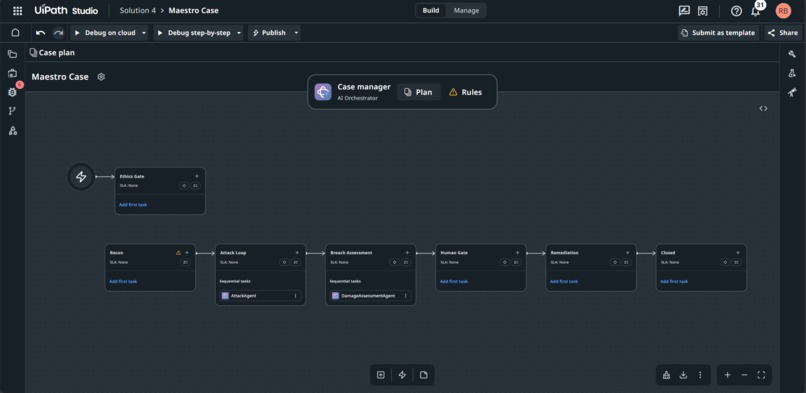This screenshot has width=806, height=393.
Task: Select the Plan tab in Case manager
Action: point(418,92)
